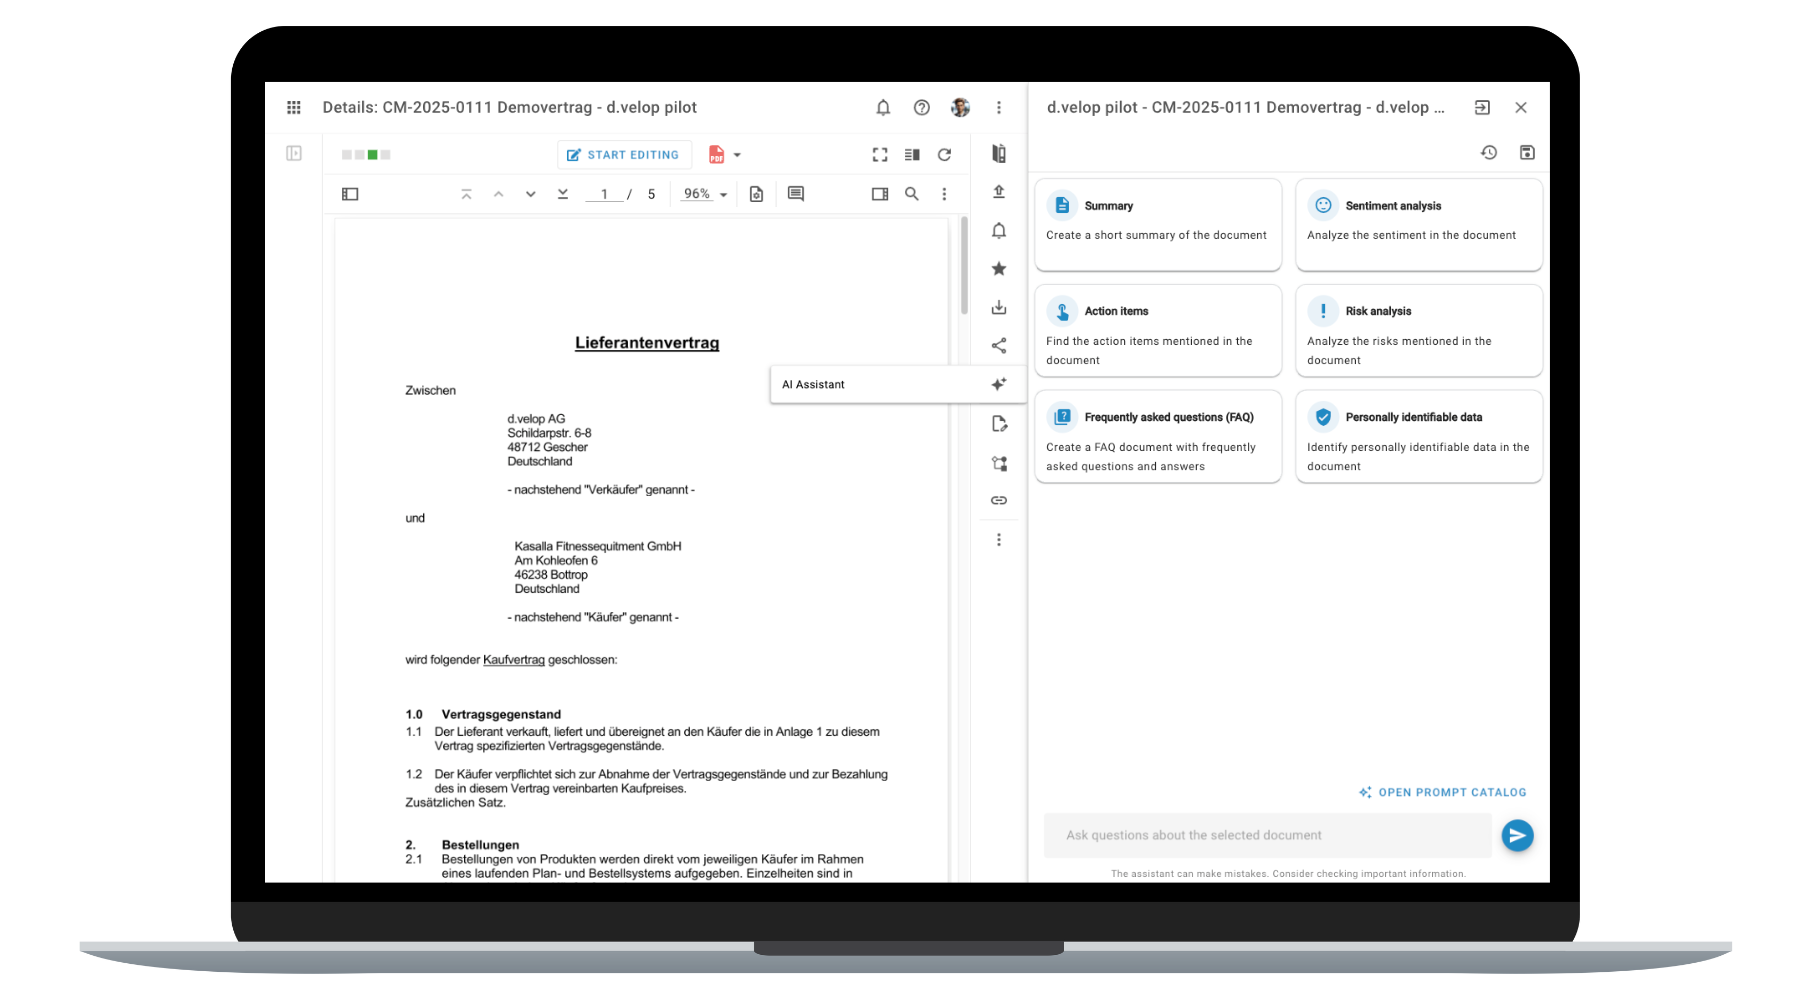Click the download icon in sidebar

click(998, 308)
